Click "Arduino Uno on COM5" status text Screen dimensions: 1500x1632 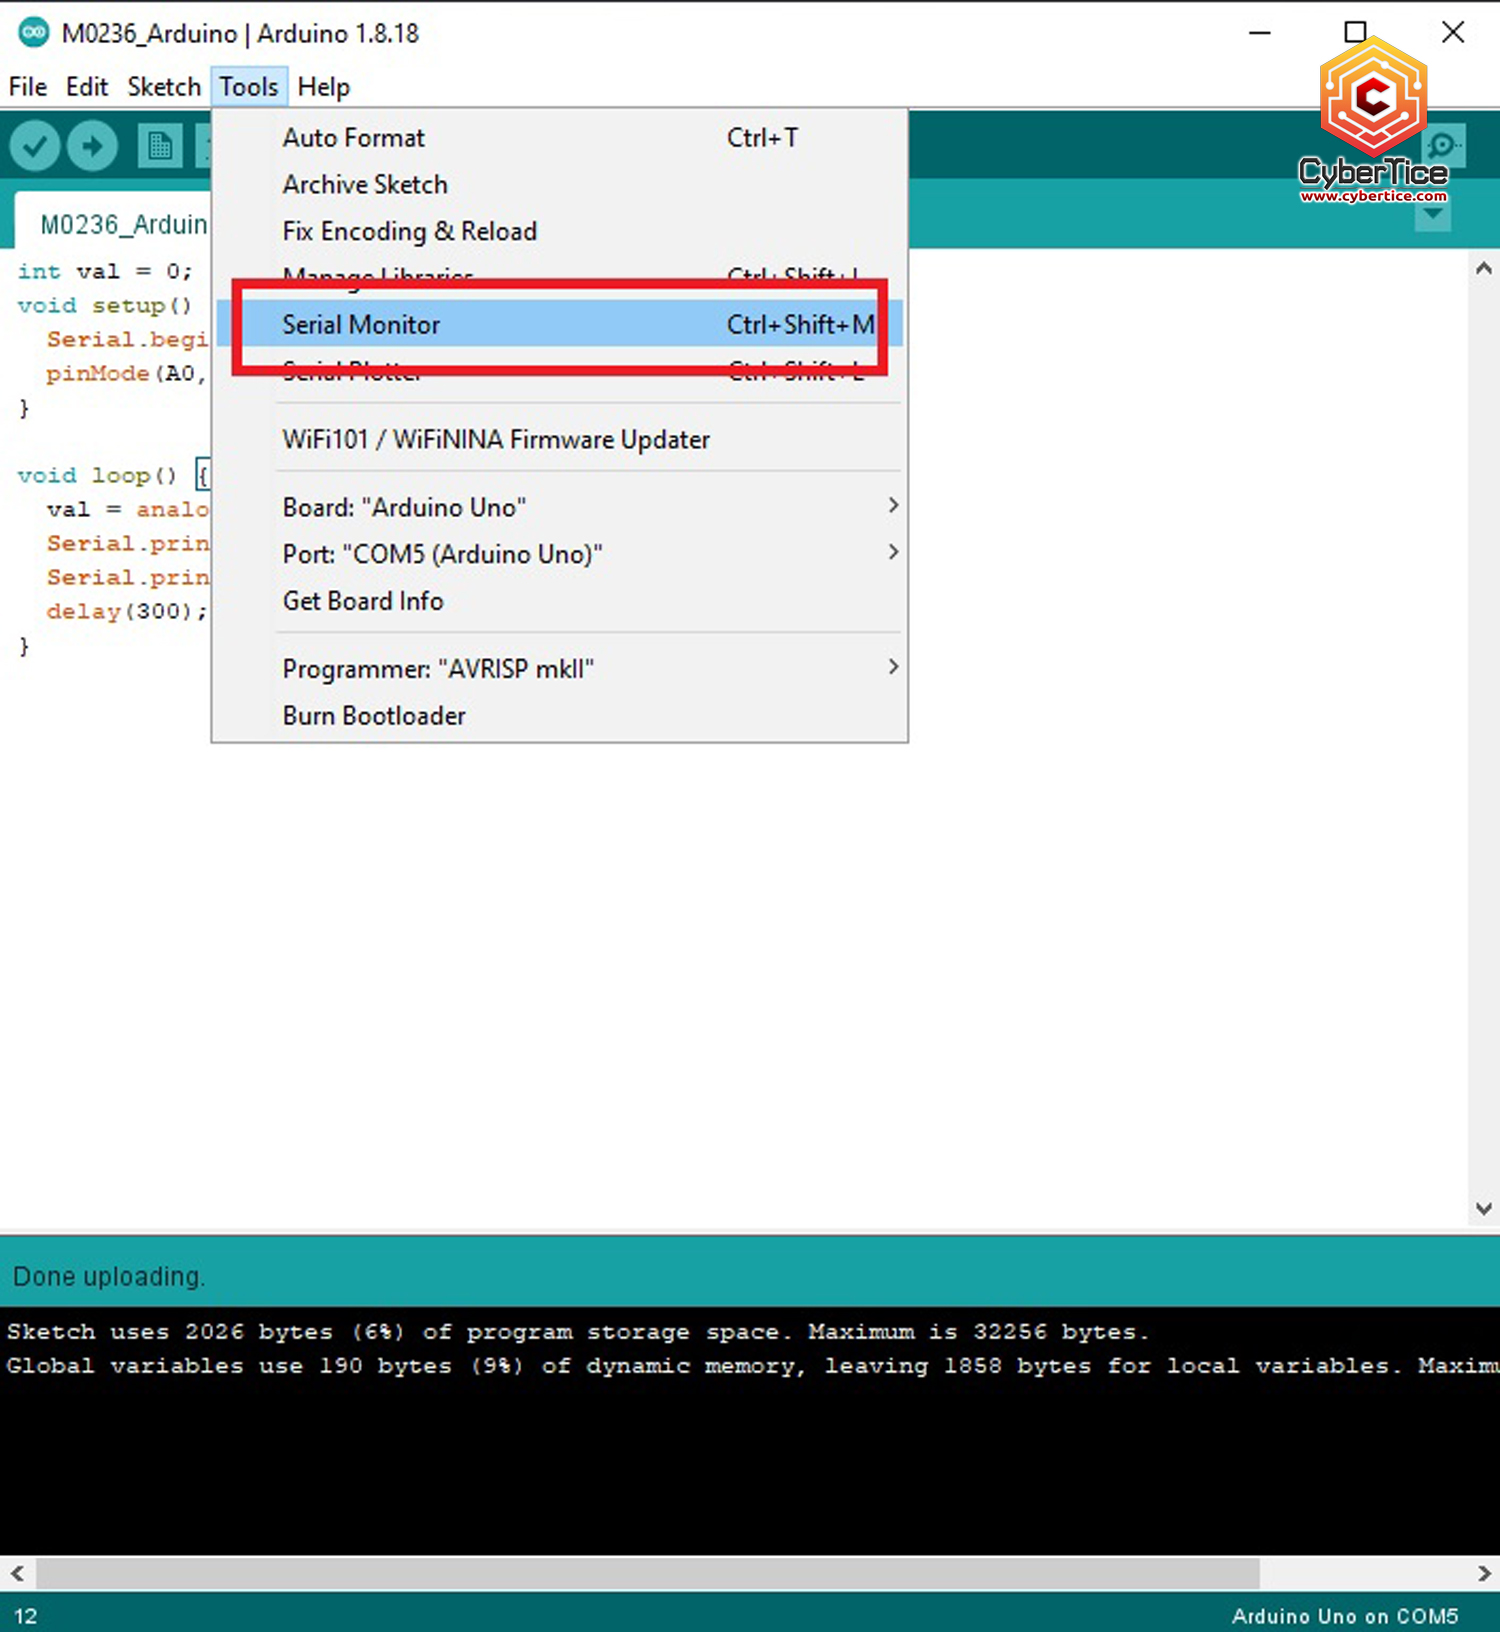1345,1616
